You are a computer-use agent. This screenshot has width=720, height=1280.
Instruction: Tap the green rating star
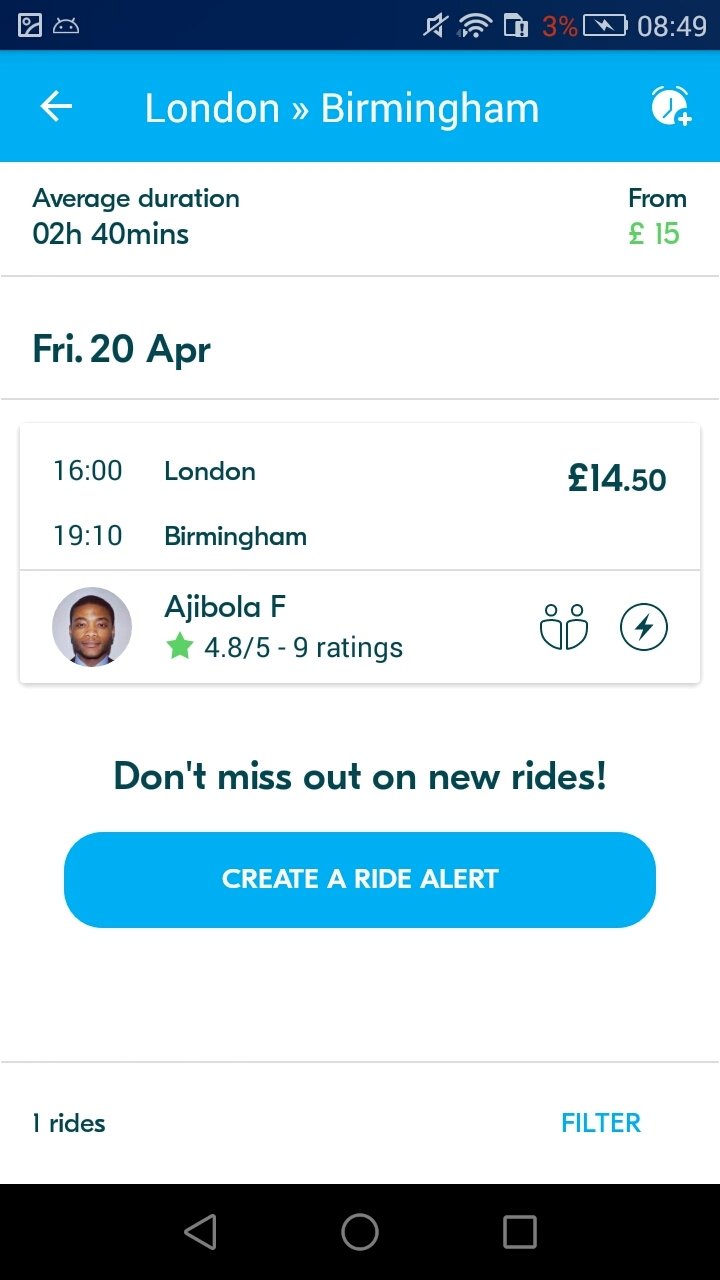tap(180, 647)
